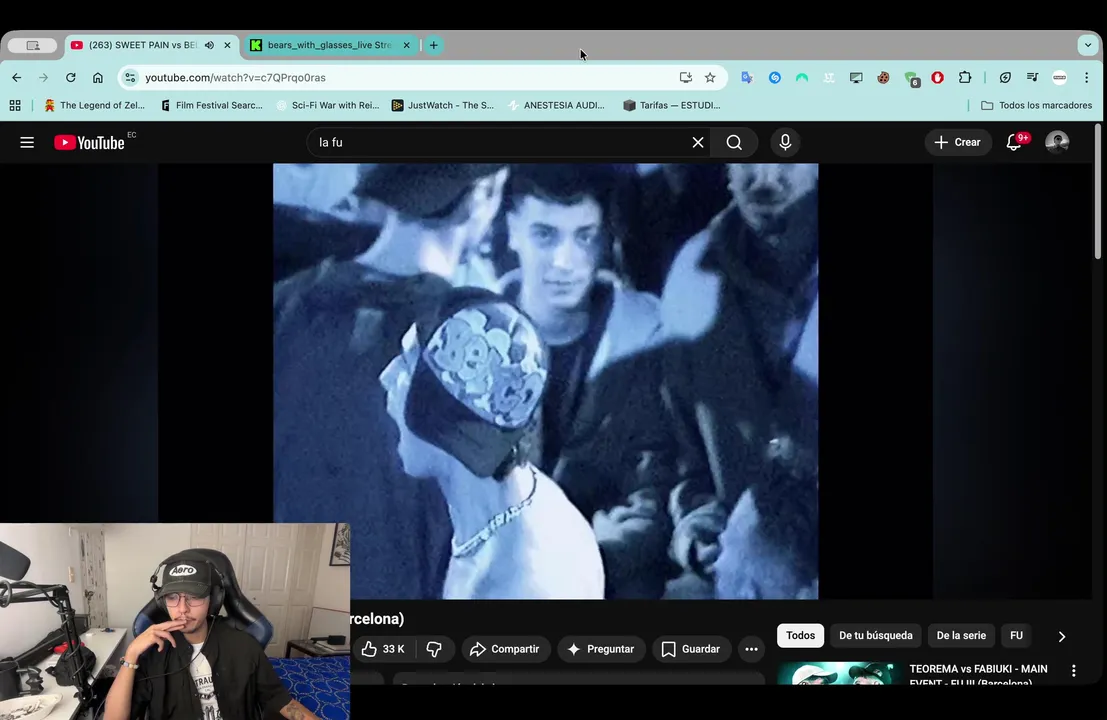Viewport: 1107px width, 720px height.
Task: Click the video player area
Action: coord(545,381)
